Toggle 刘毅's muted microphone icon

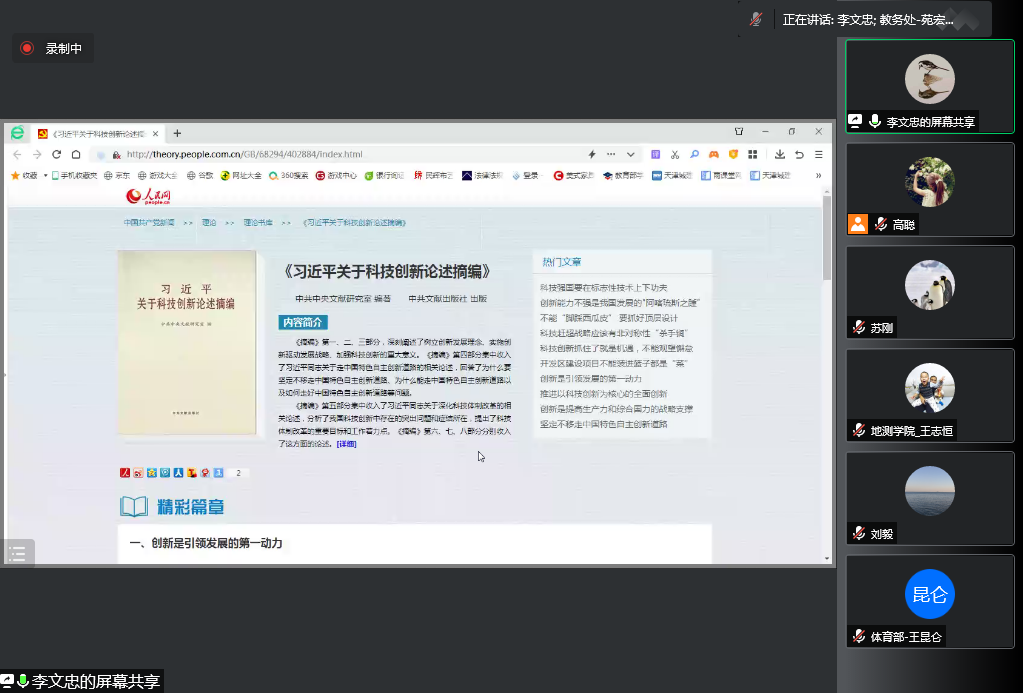[x=858, y=534]
